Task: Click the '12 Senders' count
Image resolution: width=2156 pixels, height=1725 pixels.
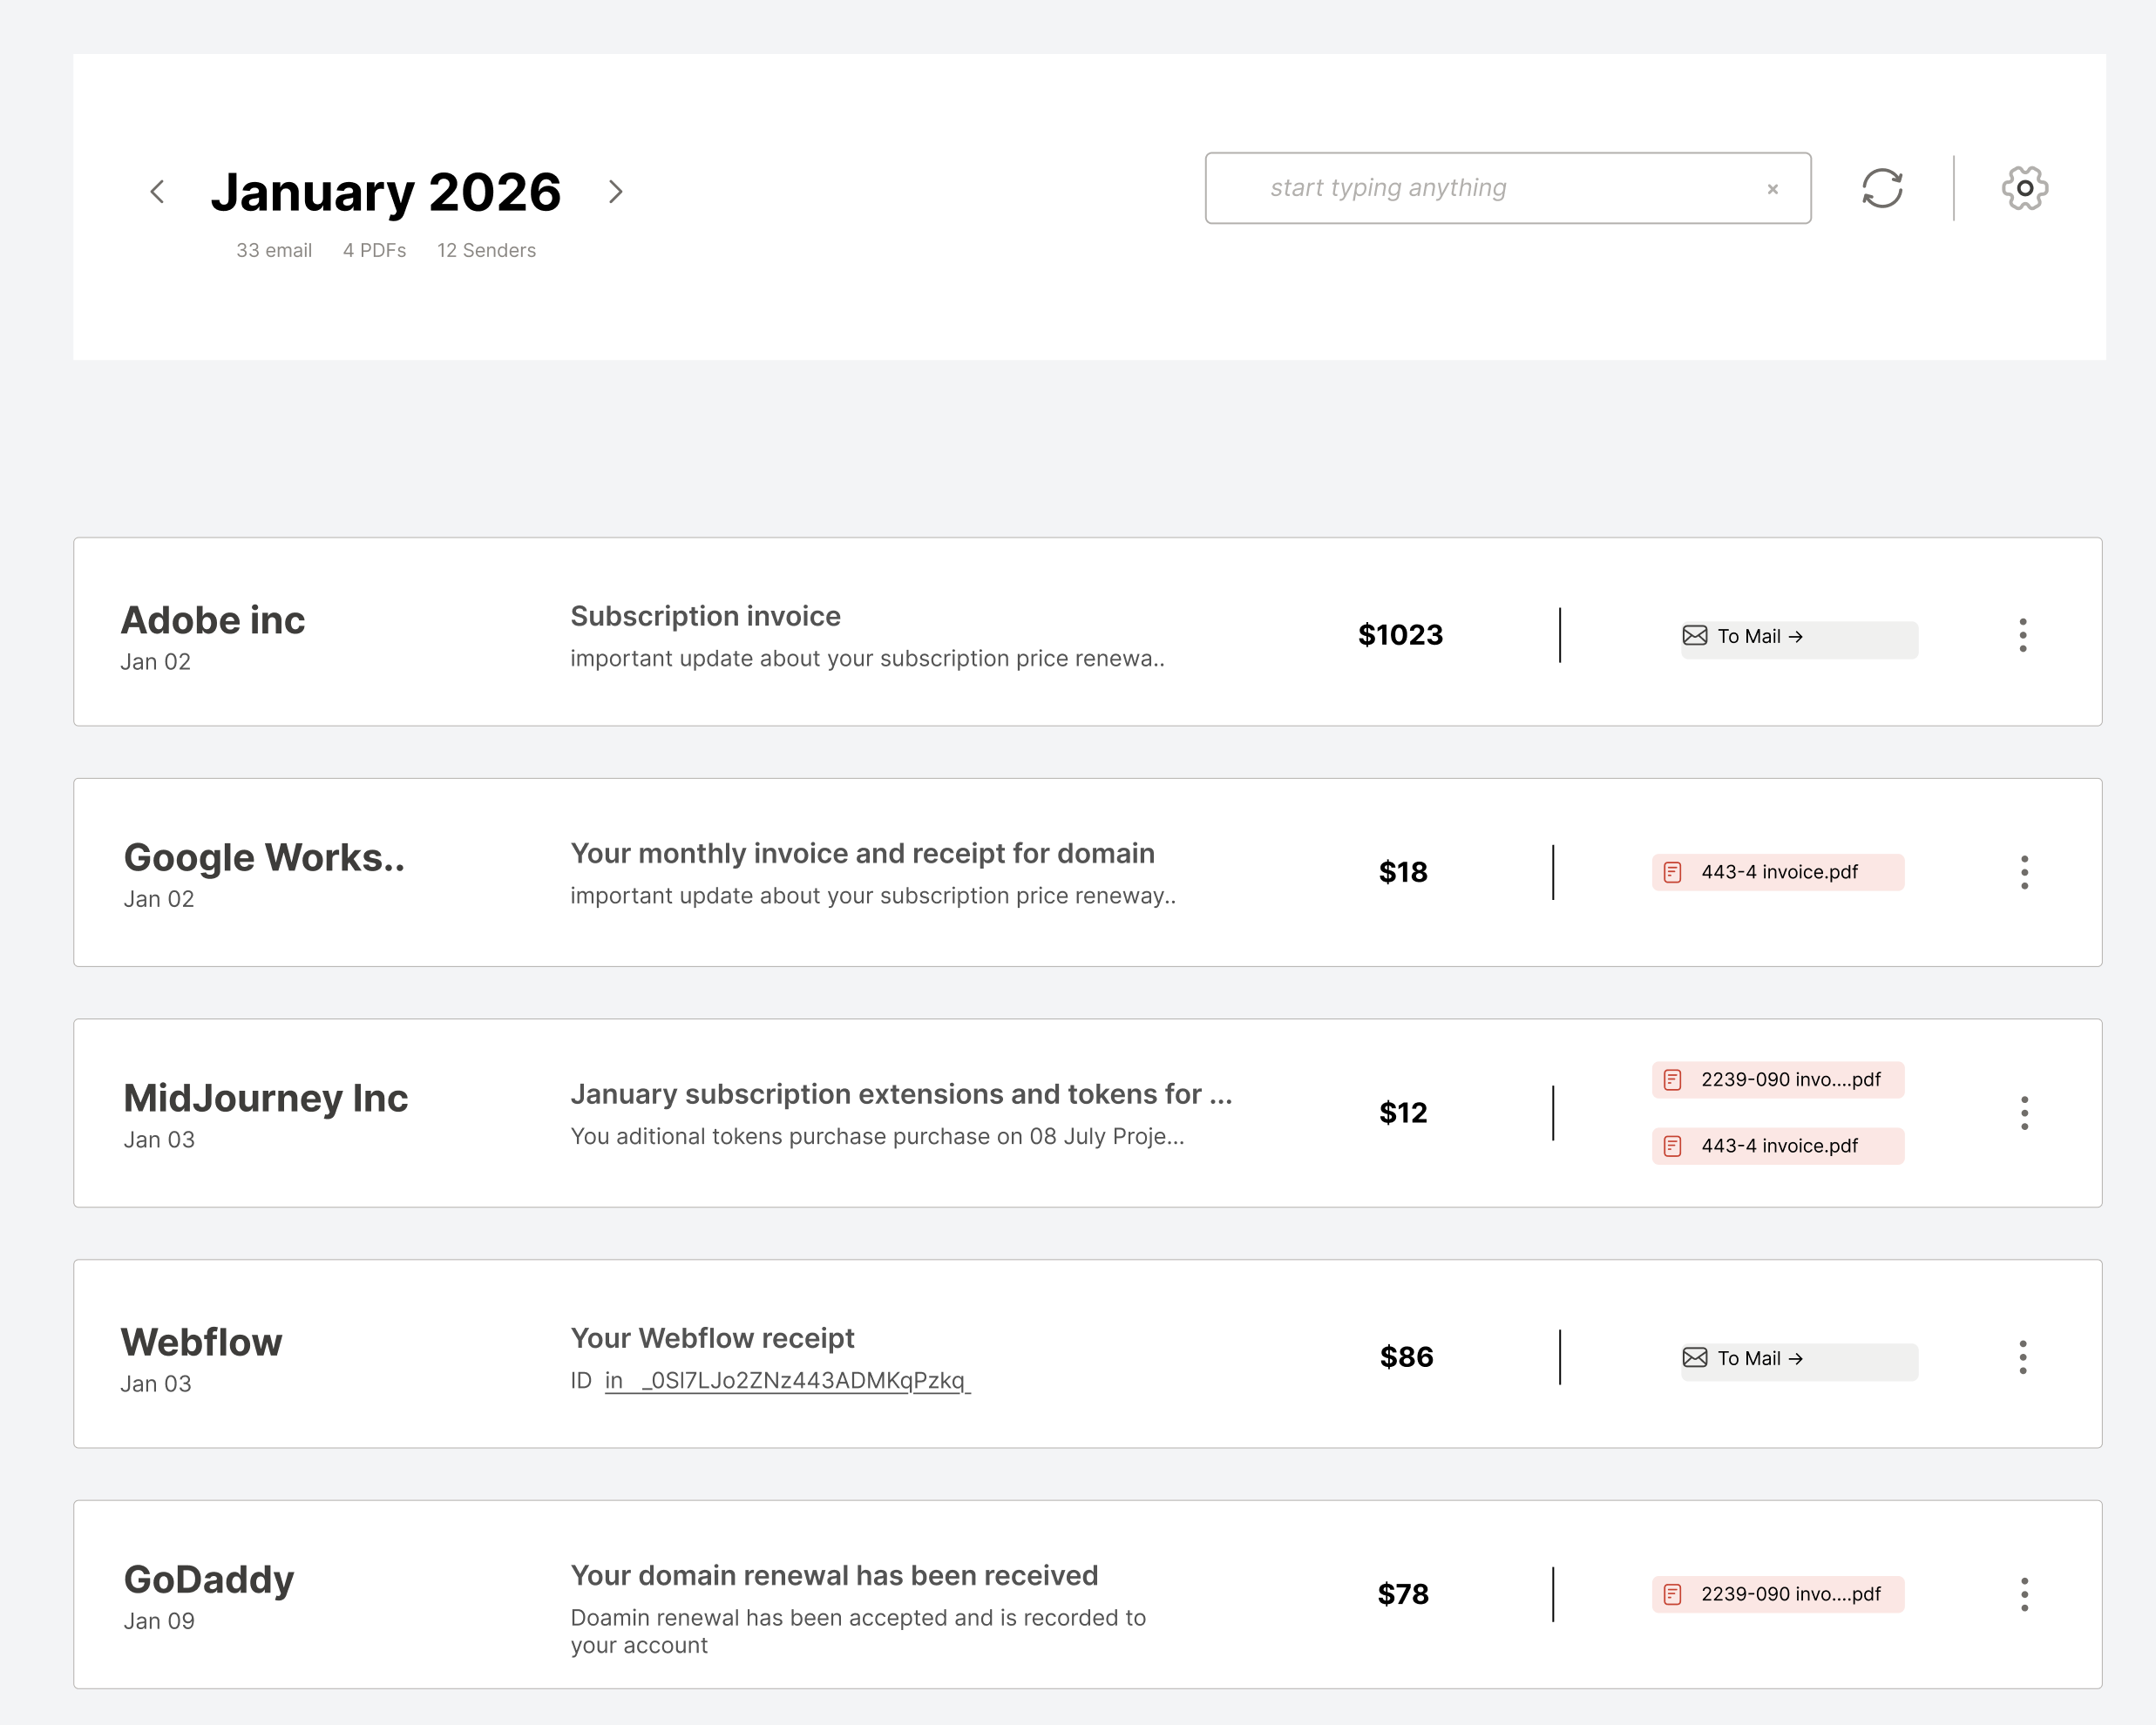Action: tap(486, 250)
